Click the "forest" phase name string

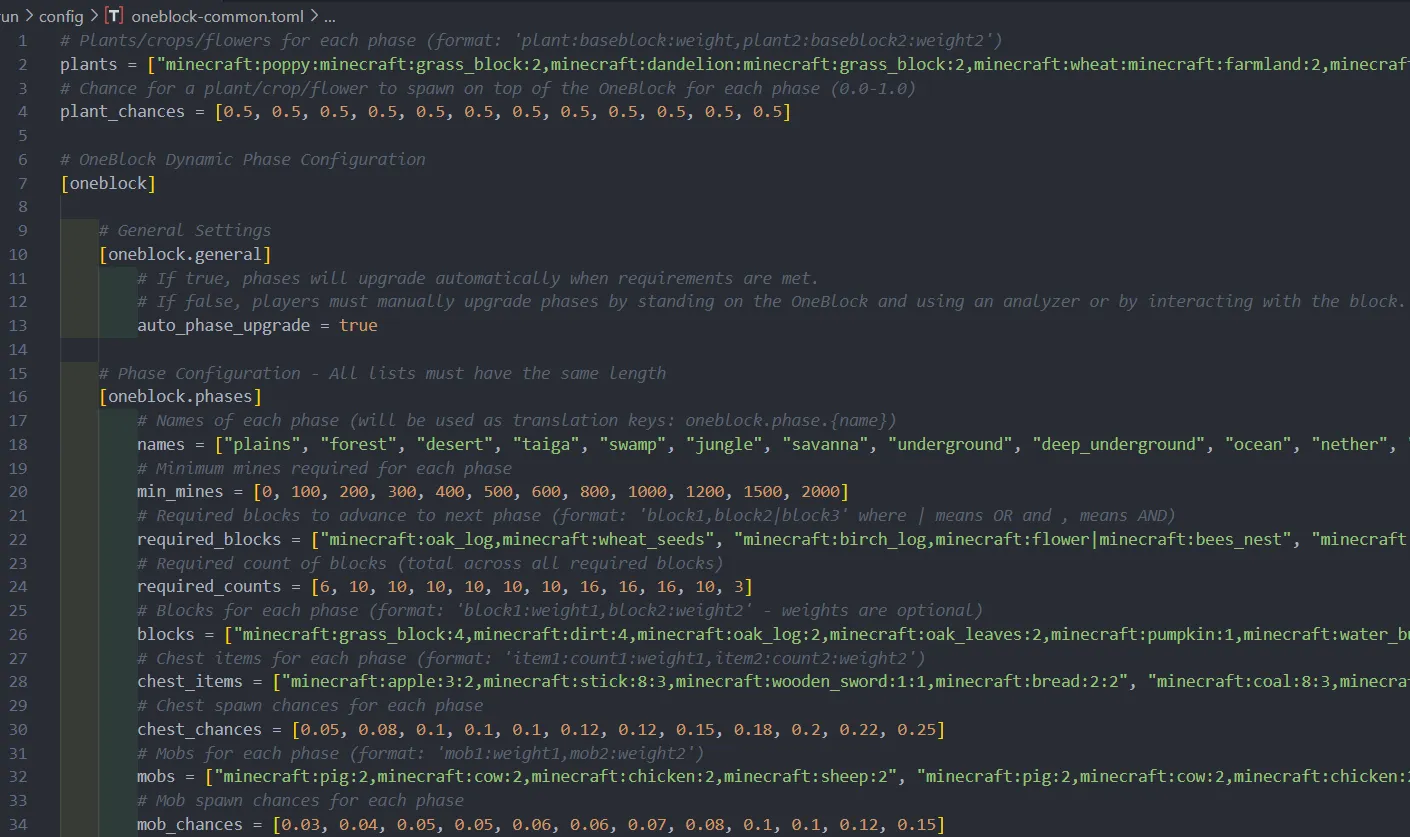pyautogui.click(x=358, y=444)
